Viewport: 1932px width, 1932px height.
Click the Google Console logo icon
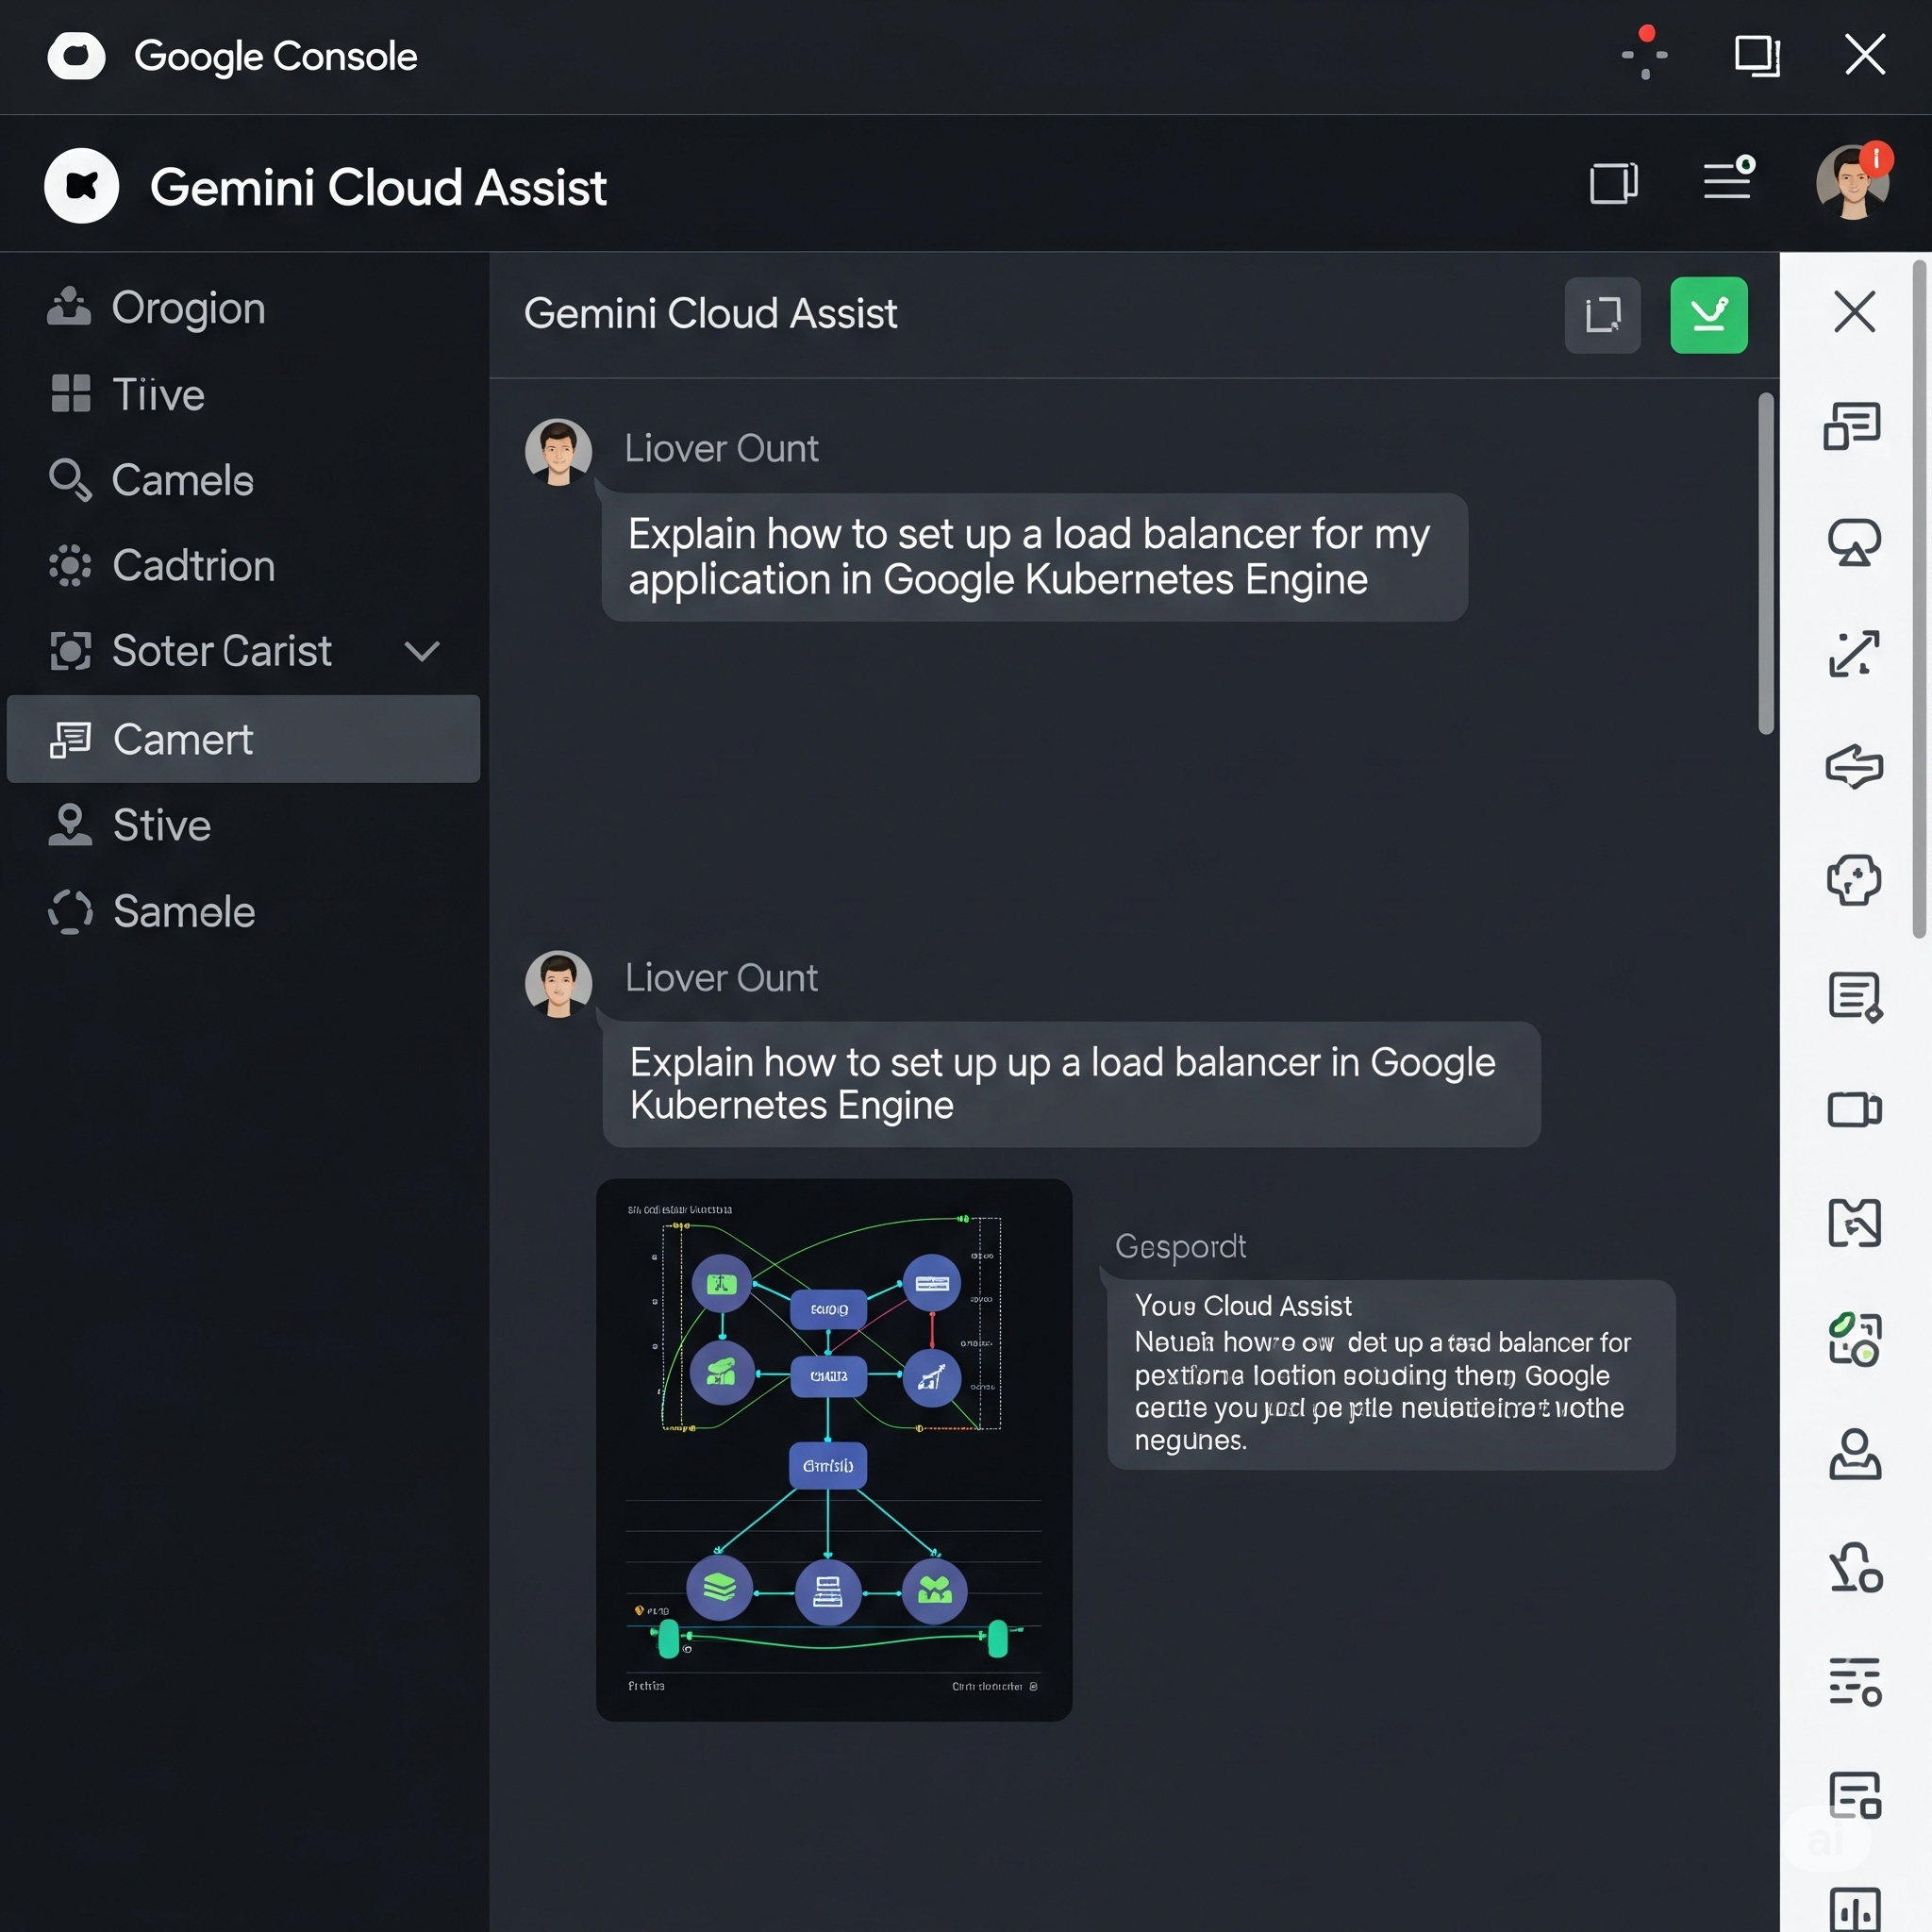tap(76, 56)
